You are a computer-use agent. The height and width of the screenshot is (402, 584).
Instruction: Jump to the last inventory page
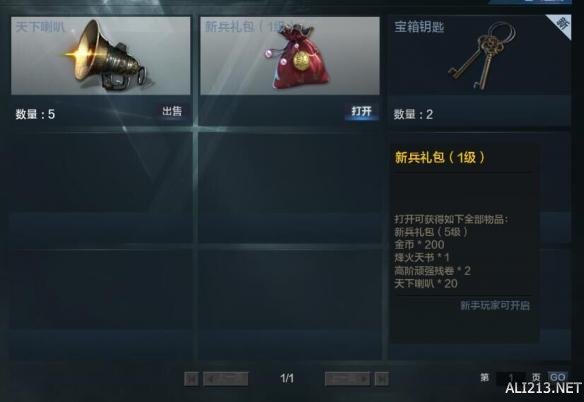point(382,379)
